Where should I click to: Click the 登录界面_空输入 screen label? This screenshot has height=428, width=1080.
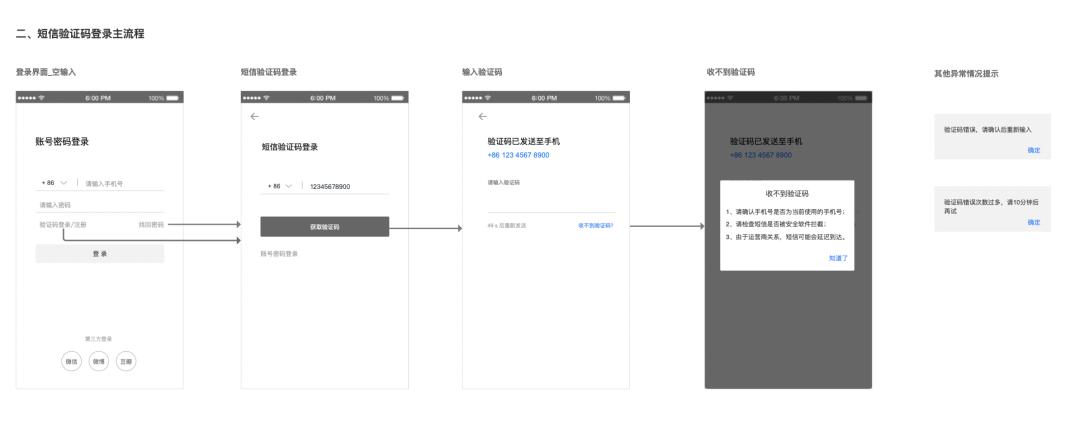pos(45,72)
